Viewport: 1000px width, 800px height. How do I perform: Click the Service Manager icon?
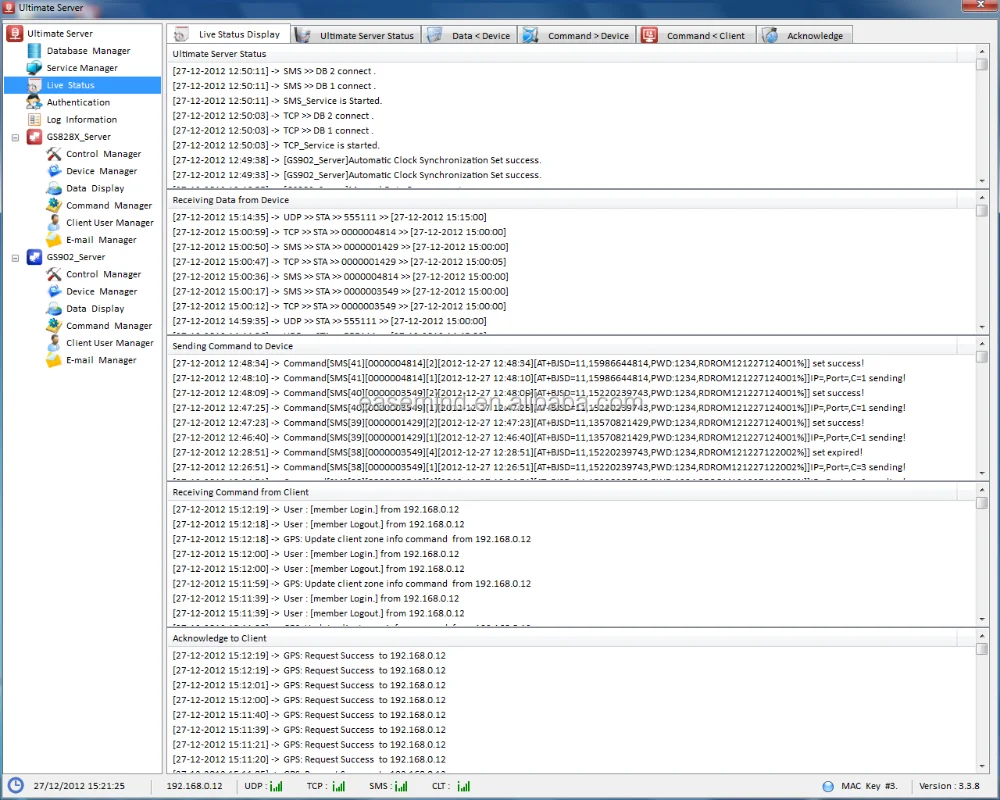click(35, 68)
